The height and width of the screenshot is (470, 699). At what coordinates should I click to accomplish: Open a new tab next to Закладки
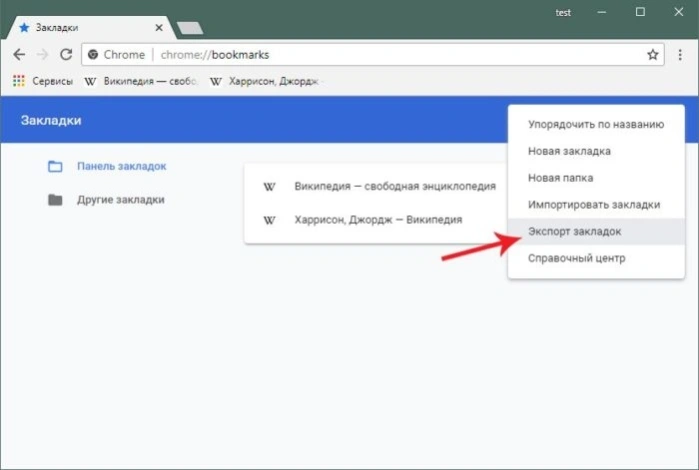coord(190,28)
